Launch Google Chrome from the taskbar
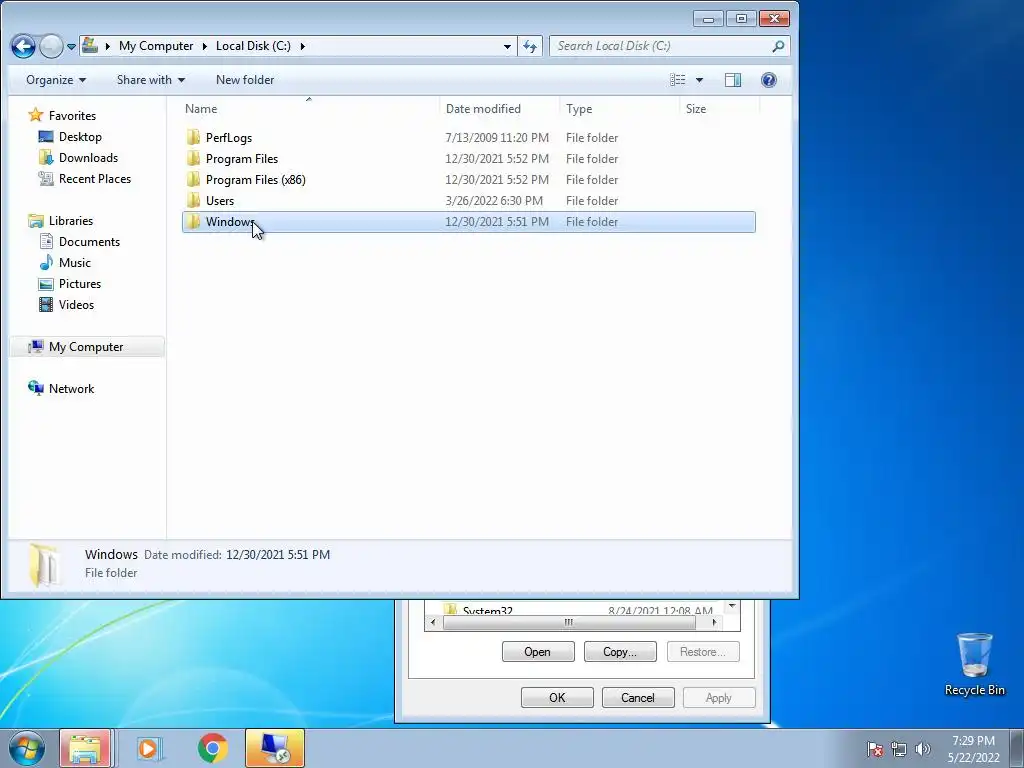The height and width of the screenshot is (768, 1024). [212, 748]
